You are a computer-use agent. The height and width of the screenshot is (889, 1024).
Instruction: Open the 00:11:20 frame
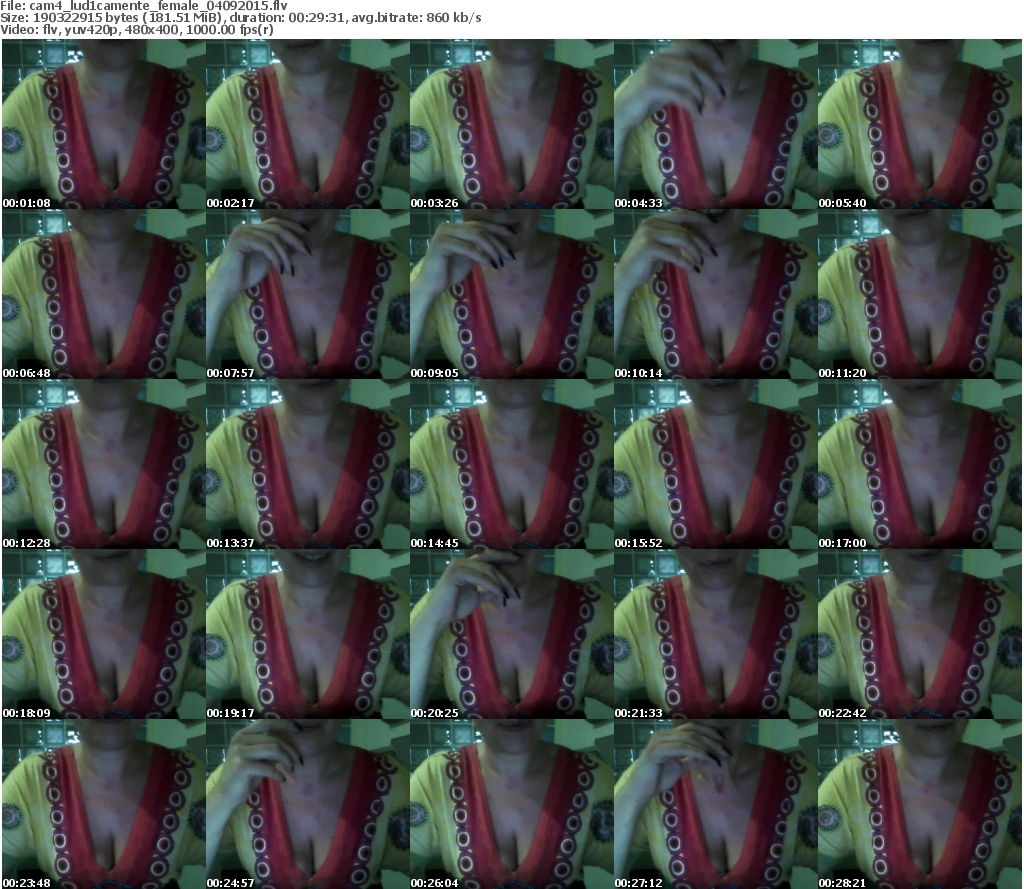point(920,294)
